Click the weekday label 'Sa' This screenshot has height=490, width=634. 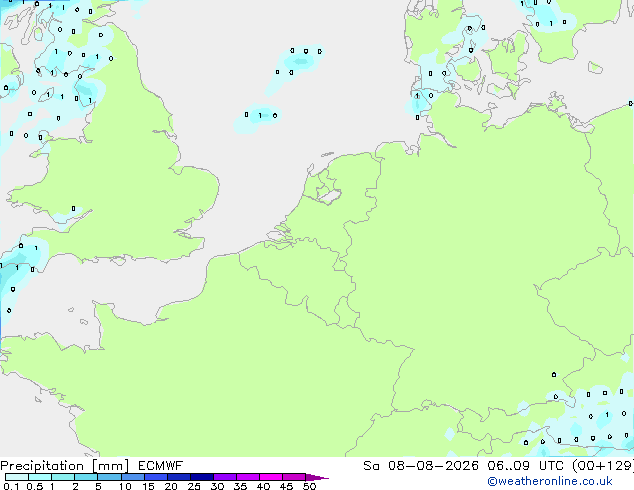click(371, 466)
